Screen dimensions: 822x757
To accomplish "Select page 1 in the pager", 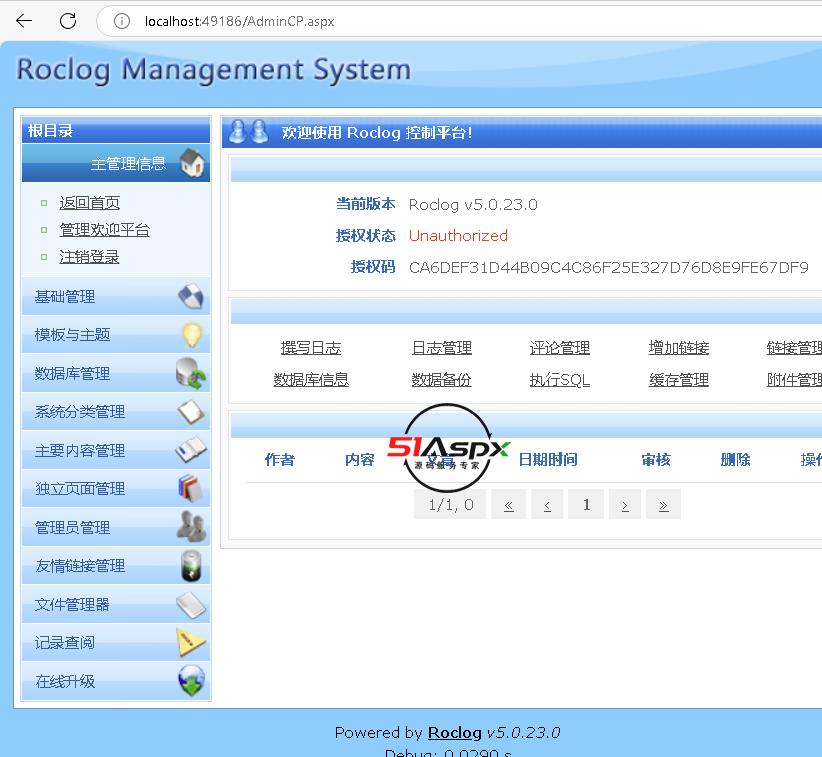I will [586, 504].
